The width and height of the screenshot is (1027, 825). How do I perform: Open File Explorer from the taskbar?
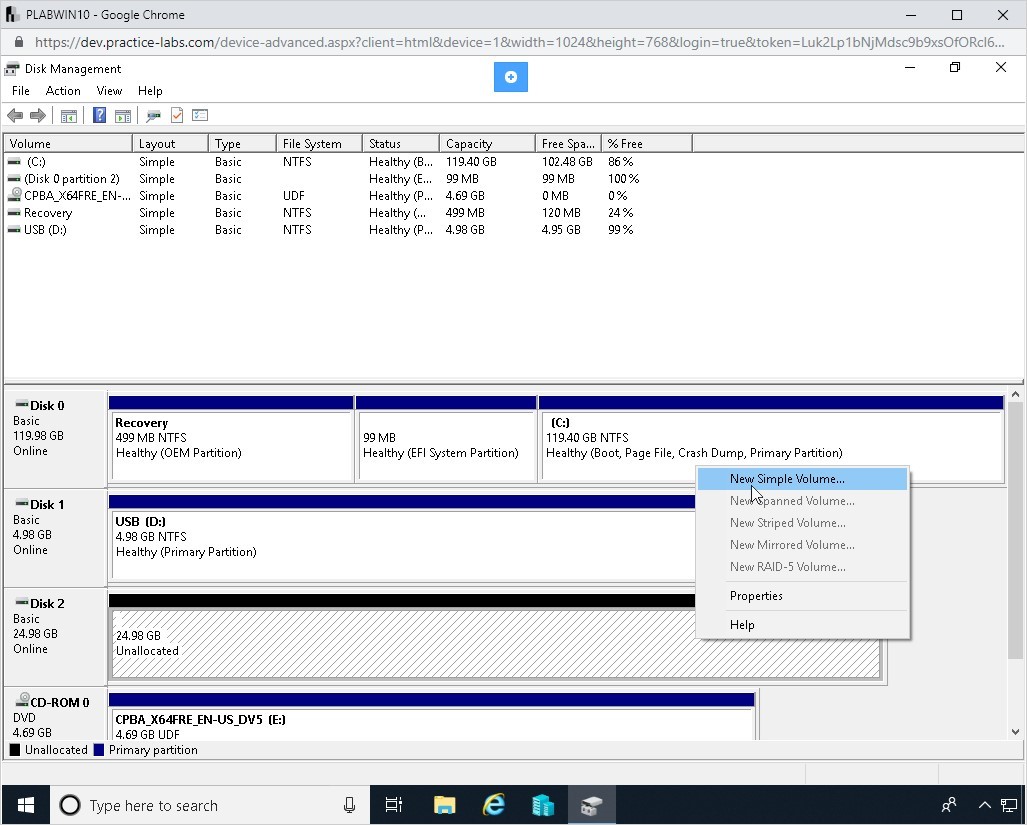tap(444, 805)
